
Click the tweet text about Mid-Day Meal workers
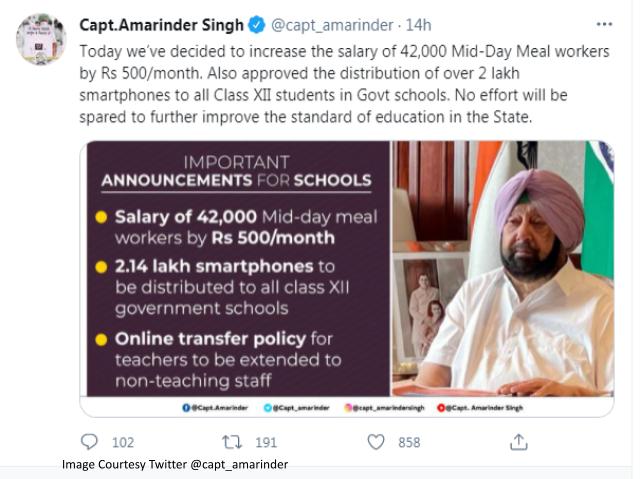coord(344,84)
